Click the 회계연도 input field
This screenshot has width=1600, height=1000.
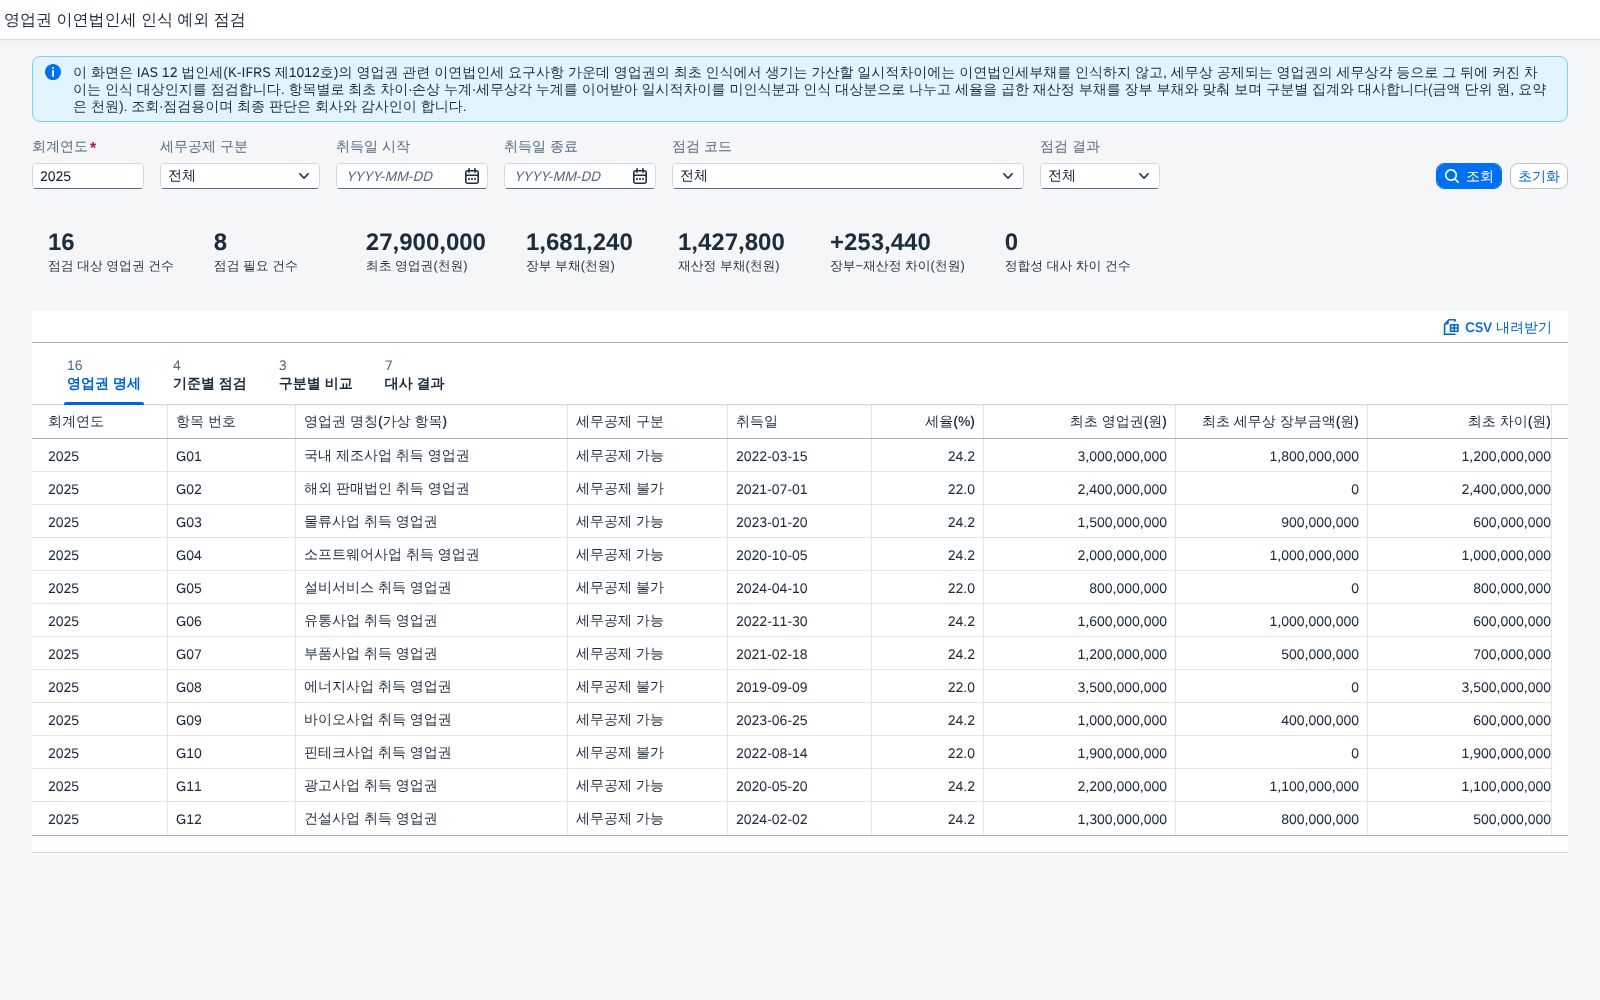(x=88, y=176)
